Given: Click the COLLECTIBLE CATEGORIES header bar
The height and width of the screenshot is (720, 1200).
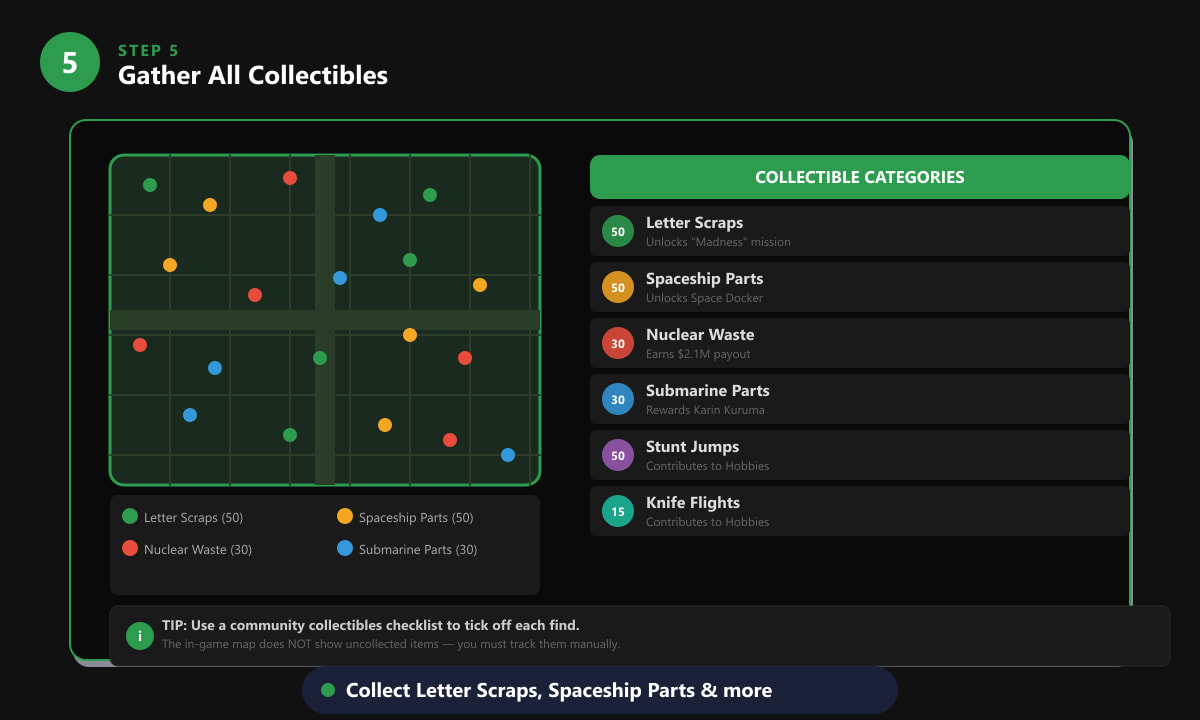Looking at the screenshot, I should point(860,177).
